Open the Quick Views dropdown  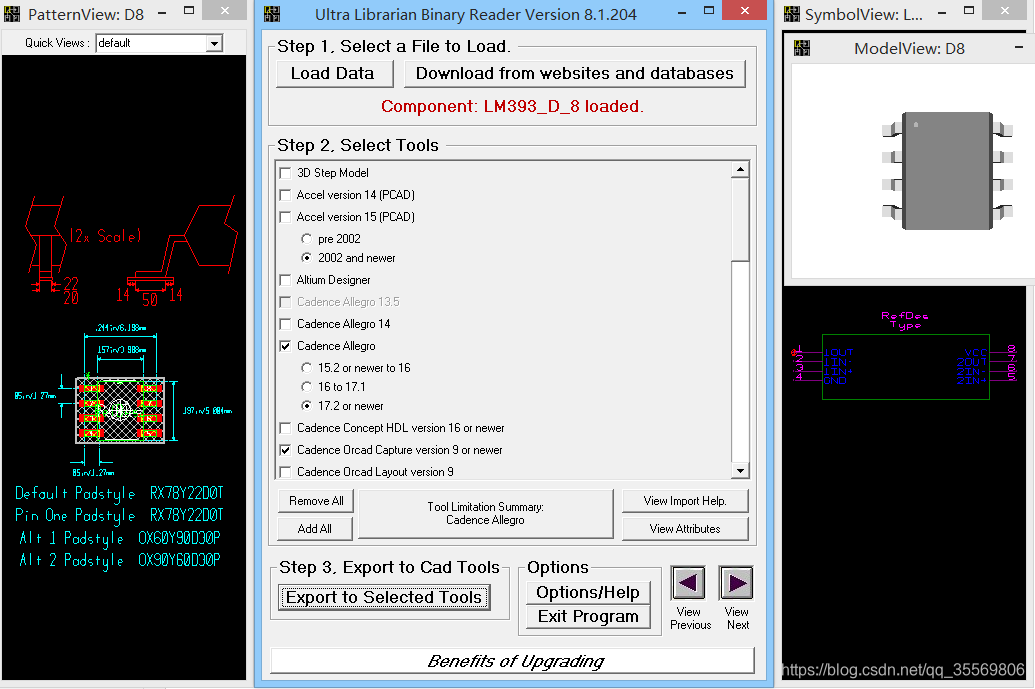click(x=214, y=44)
